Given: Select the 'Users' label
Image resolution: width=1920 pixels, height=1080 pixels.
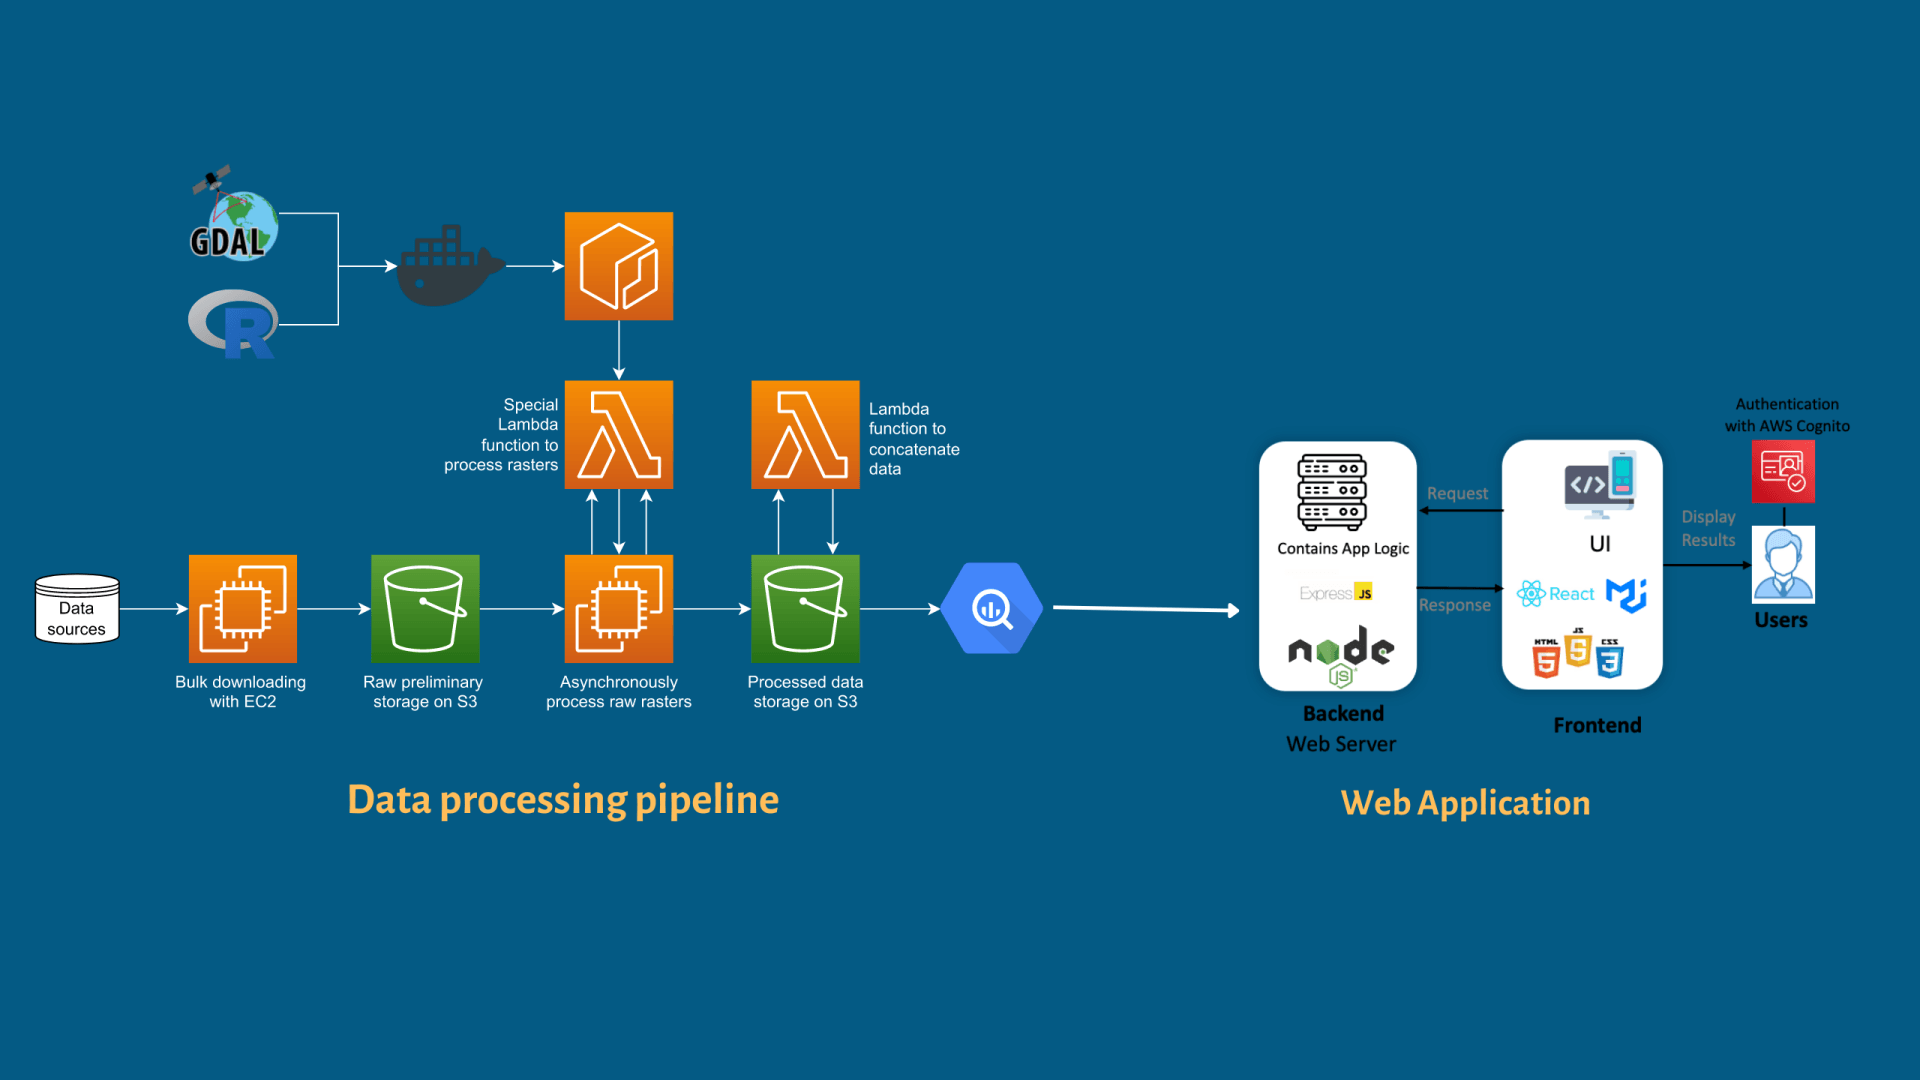Looking at the screenshot, I should pos(1781,621).
